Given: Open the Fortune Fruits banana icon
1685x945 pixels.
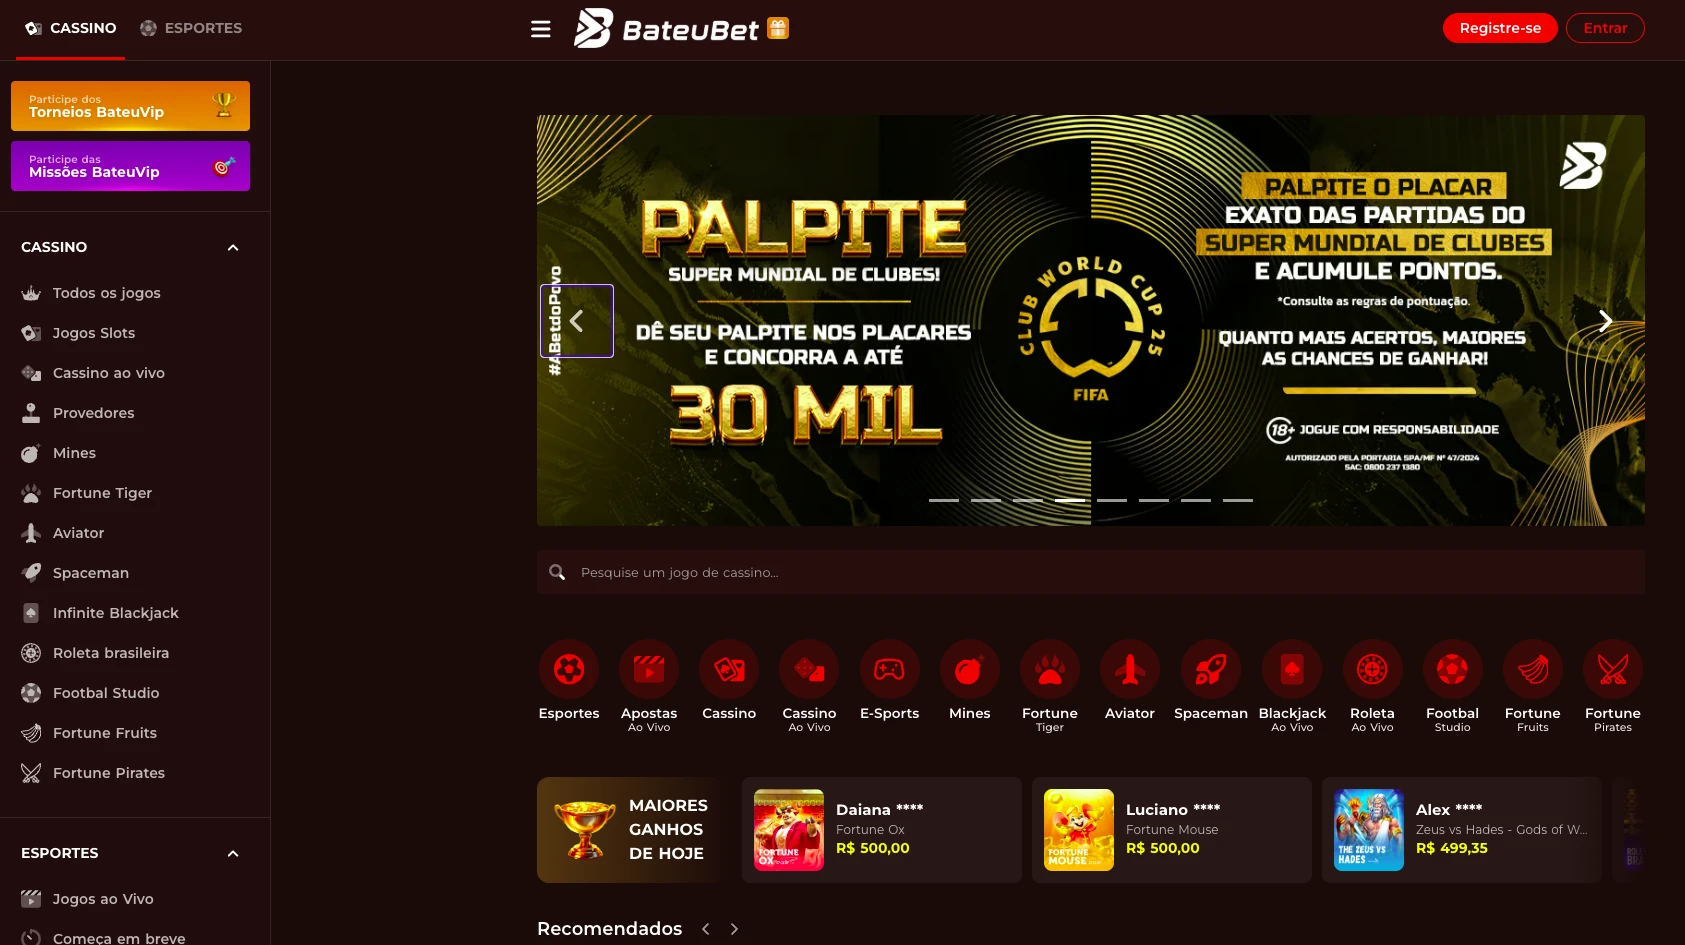Looking at the screenshot, I should pos(1532,669).
